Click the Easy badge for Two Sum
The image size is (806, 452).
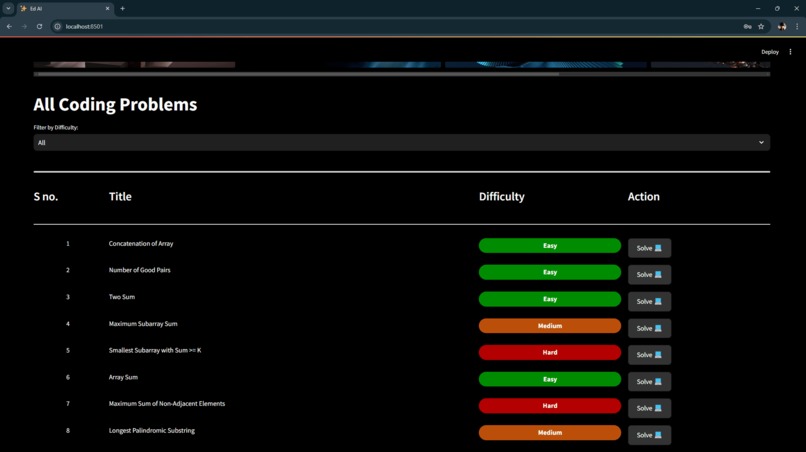(x=549, y=299)
